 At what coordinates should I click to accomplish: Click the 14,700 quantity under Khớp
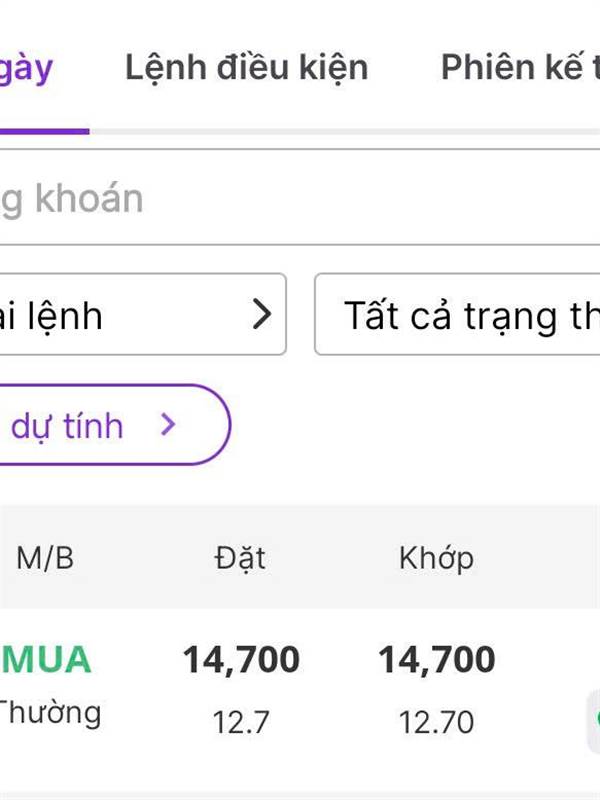436,660
